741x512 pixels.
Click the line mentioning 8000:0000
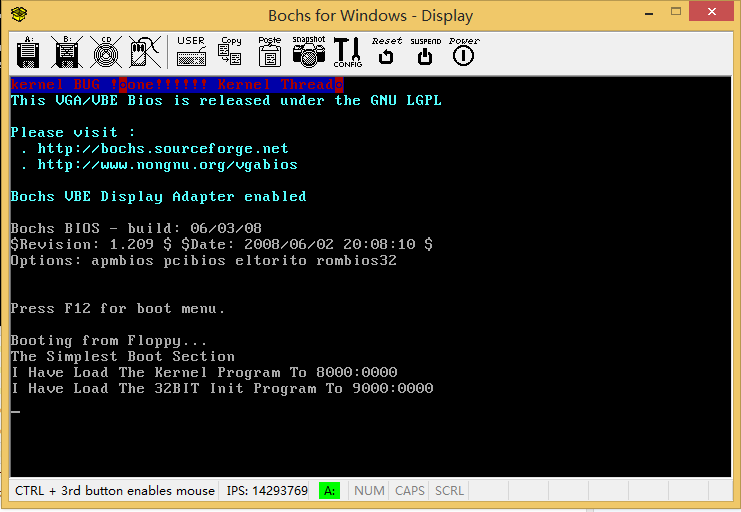[x=204, y=373]
